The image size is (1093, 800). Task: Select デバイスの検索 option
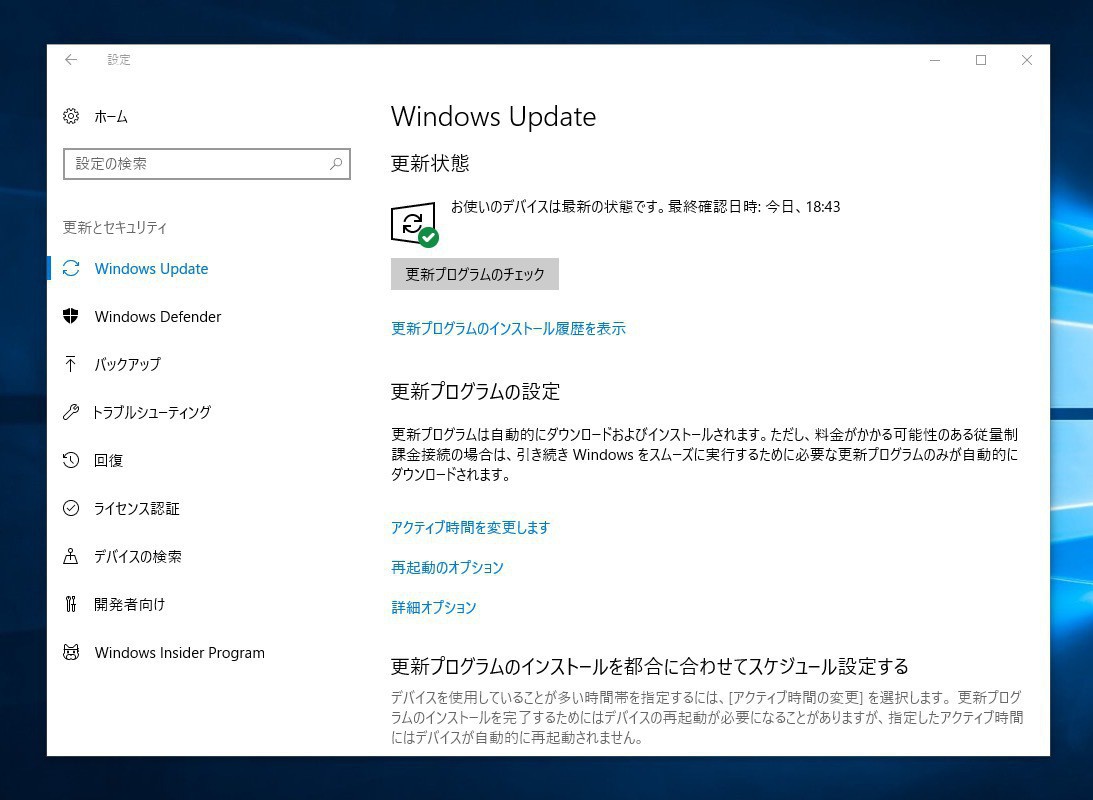[x=138, y=557]
